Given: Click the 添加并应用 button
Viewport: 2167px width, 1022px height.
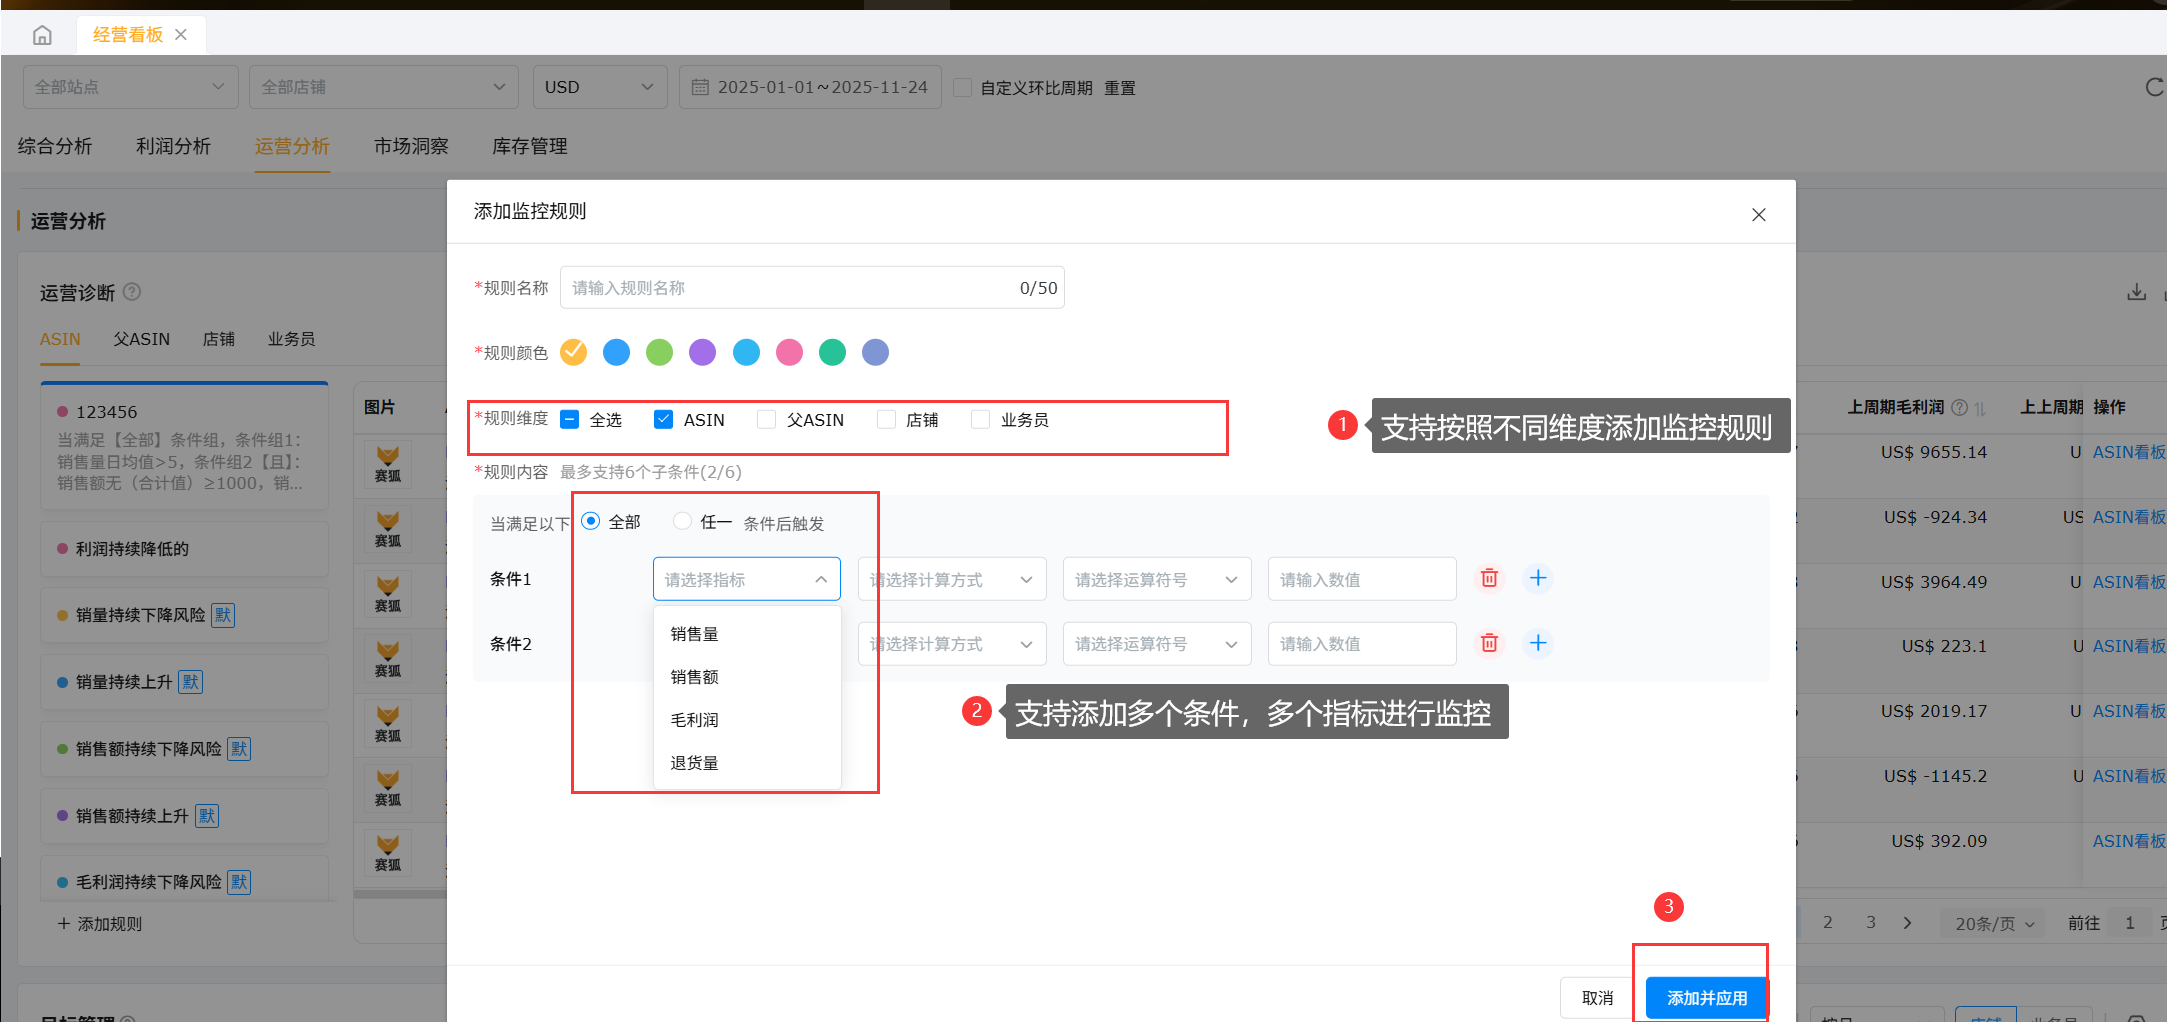Looking at the screenshot, I should [1707, 998].
